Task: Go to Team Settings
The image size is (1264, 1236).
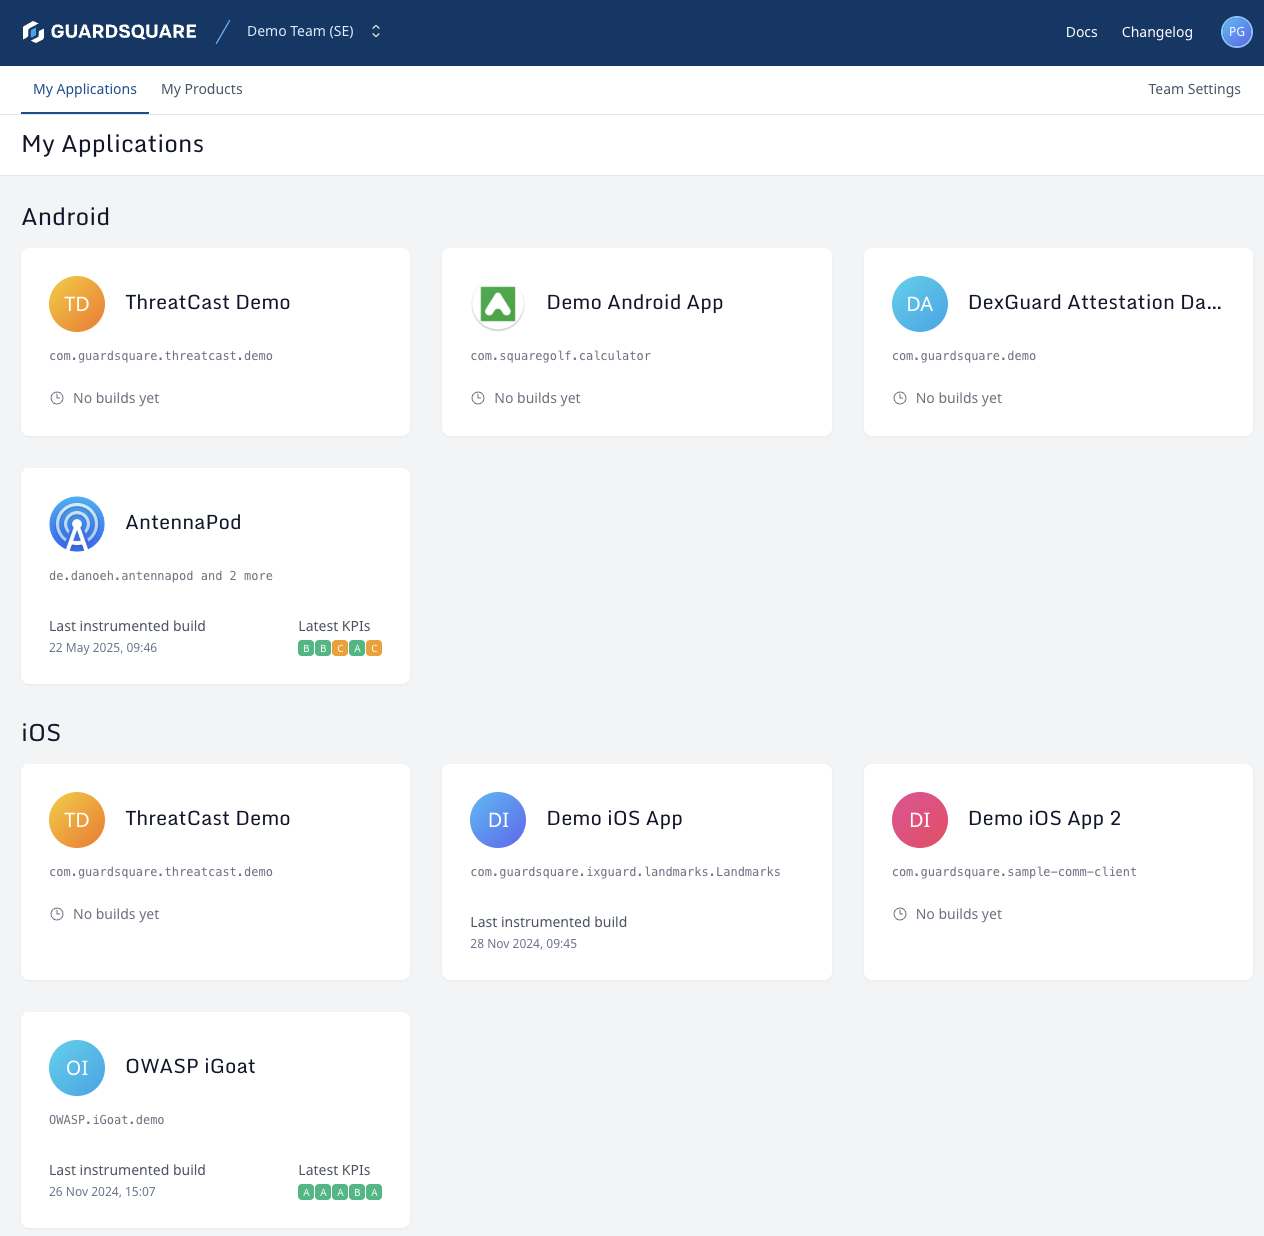Action: click(x=1194, y=89)
